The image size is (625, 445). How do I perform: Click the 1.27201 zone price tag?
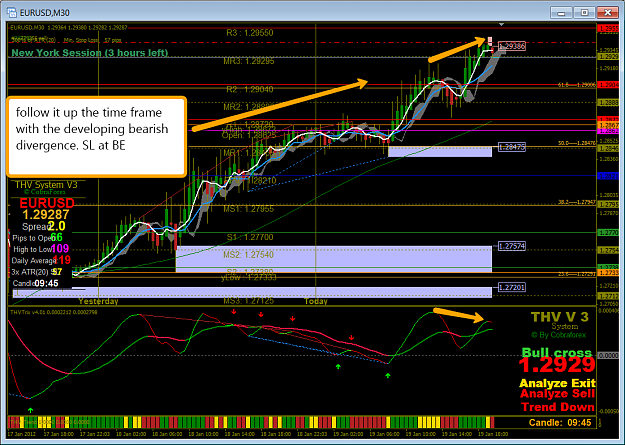click(512, 287)
